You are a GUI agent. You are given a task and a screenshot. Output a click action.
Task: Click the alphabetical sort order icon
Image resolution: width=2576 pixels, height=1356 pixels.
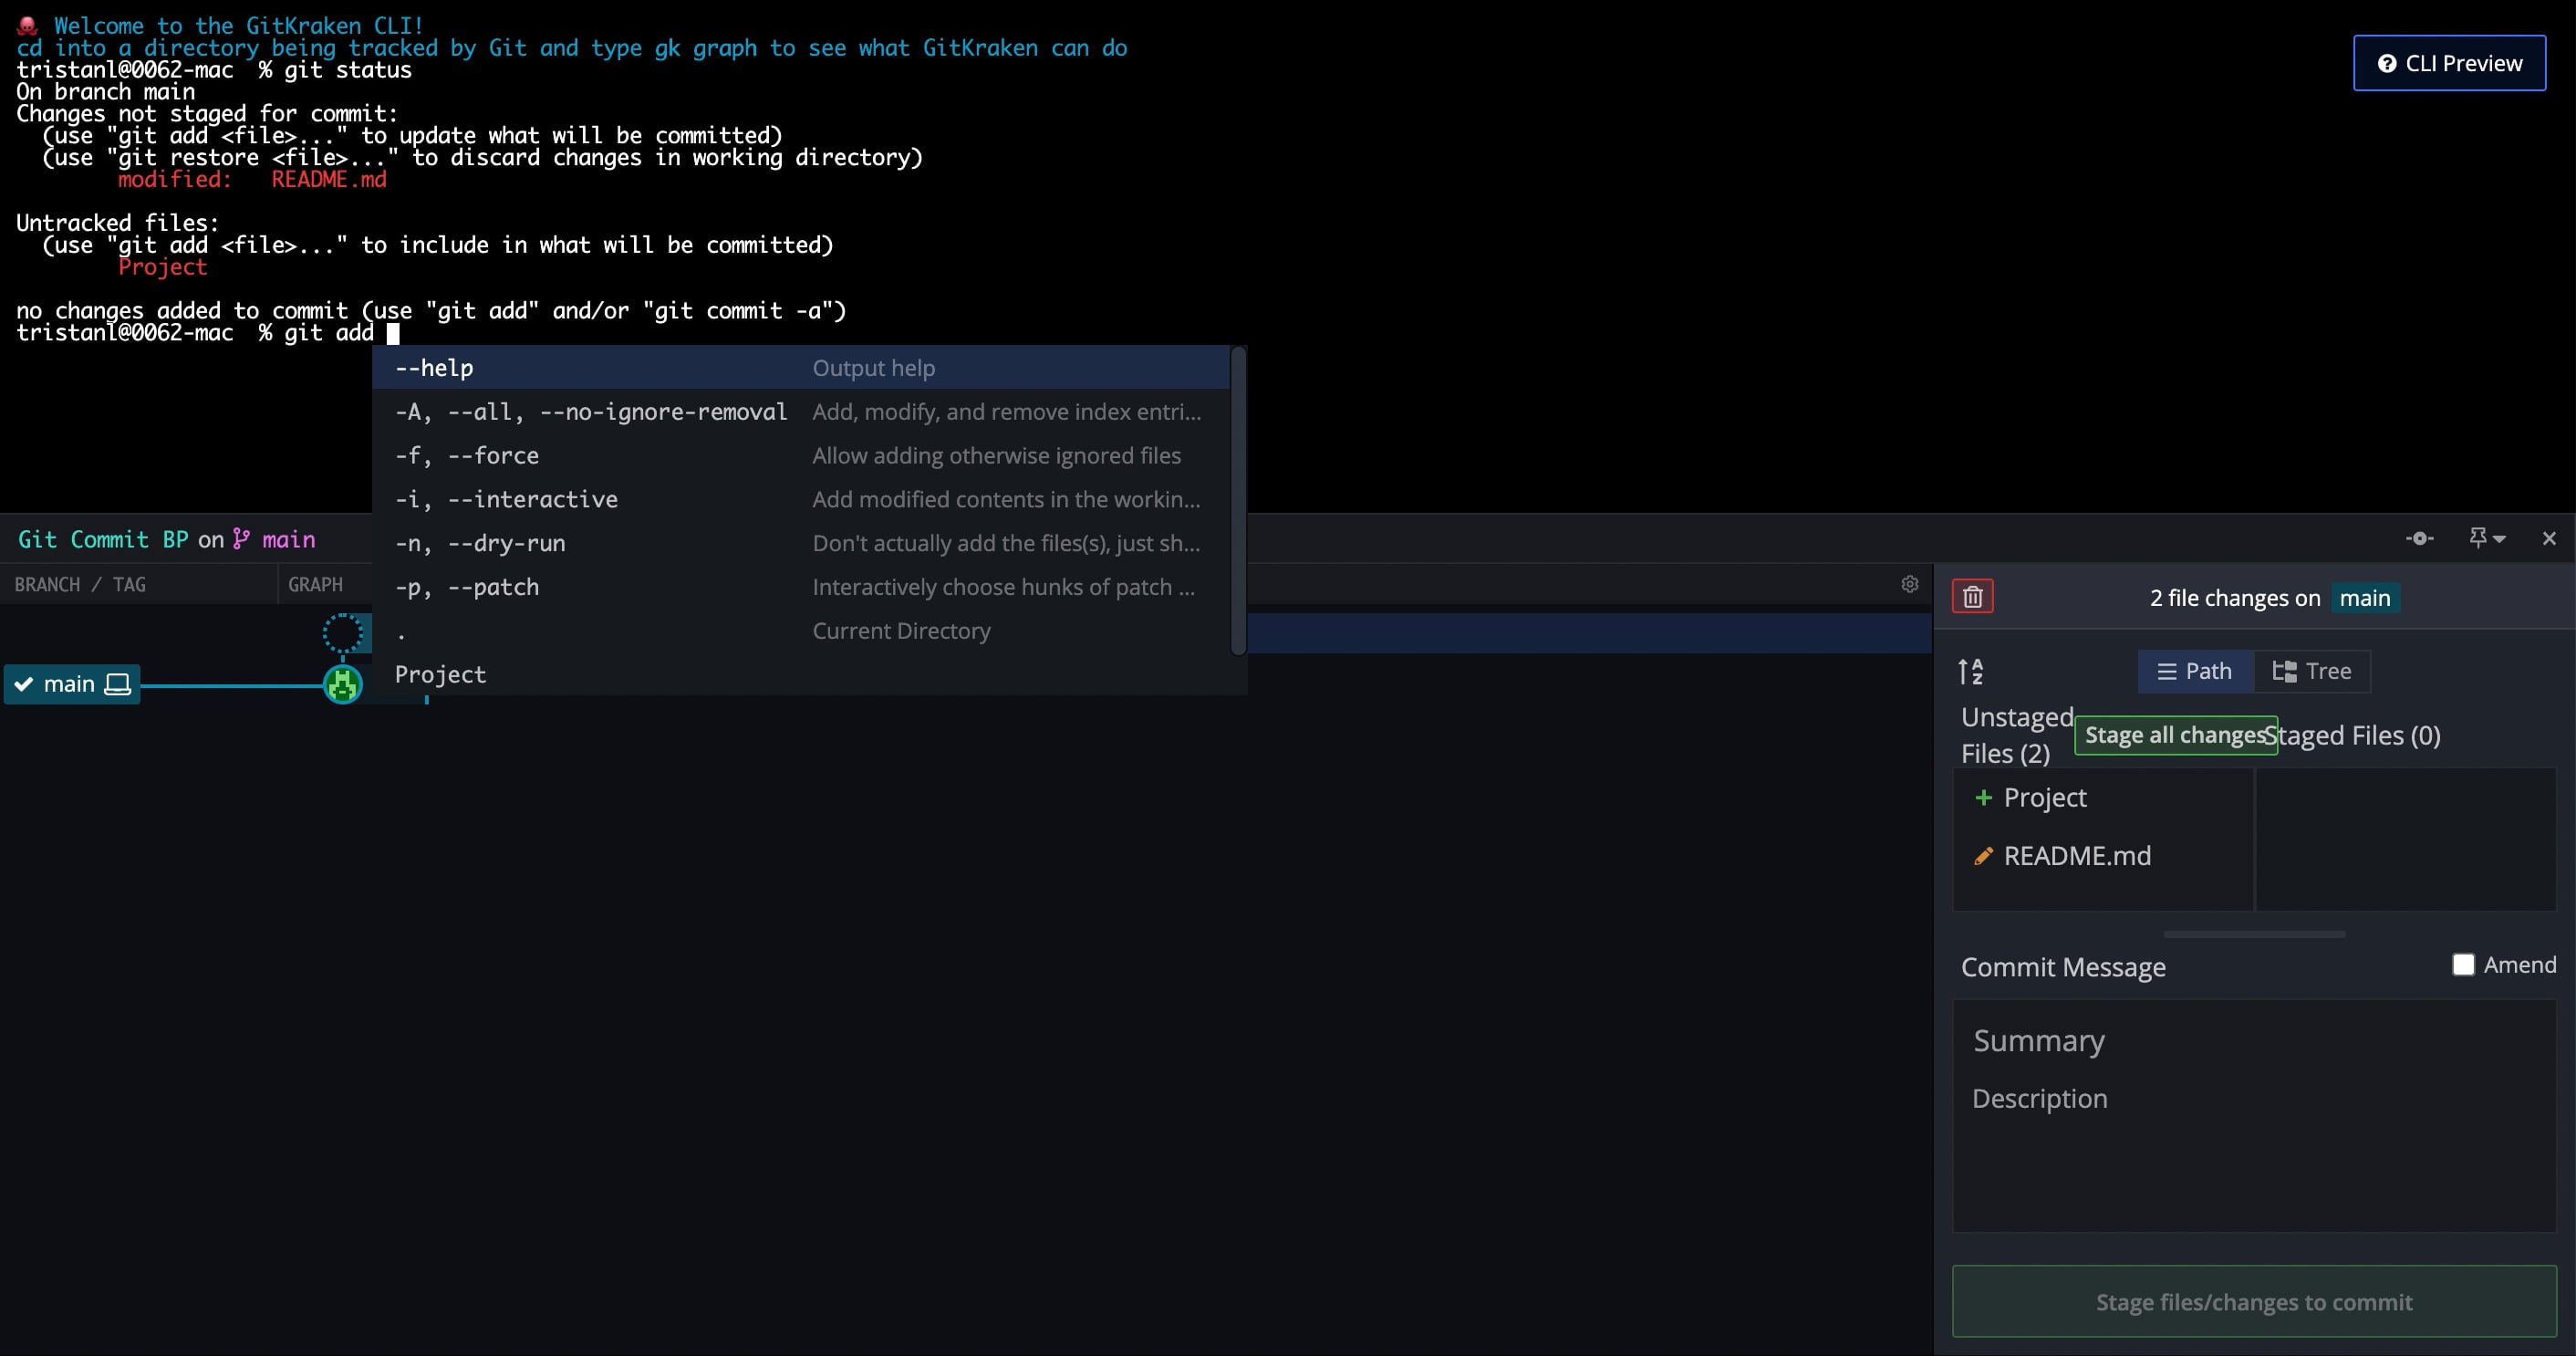click(1970, 671)
